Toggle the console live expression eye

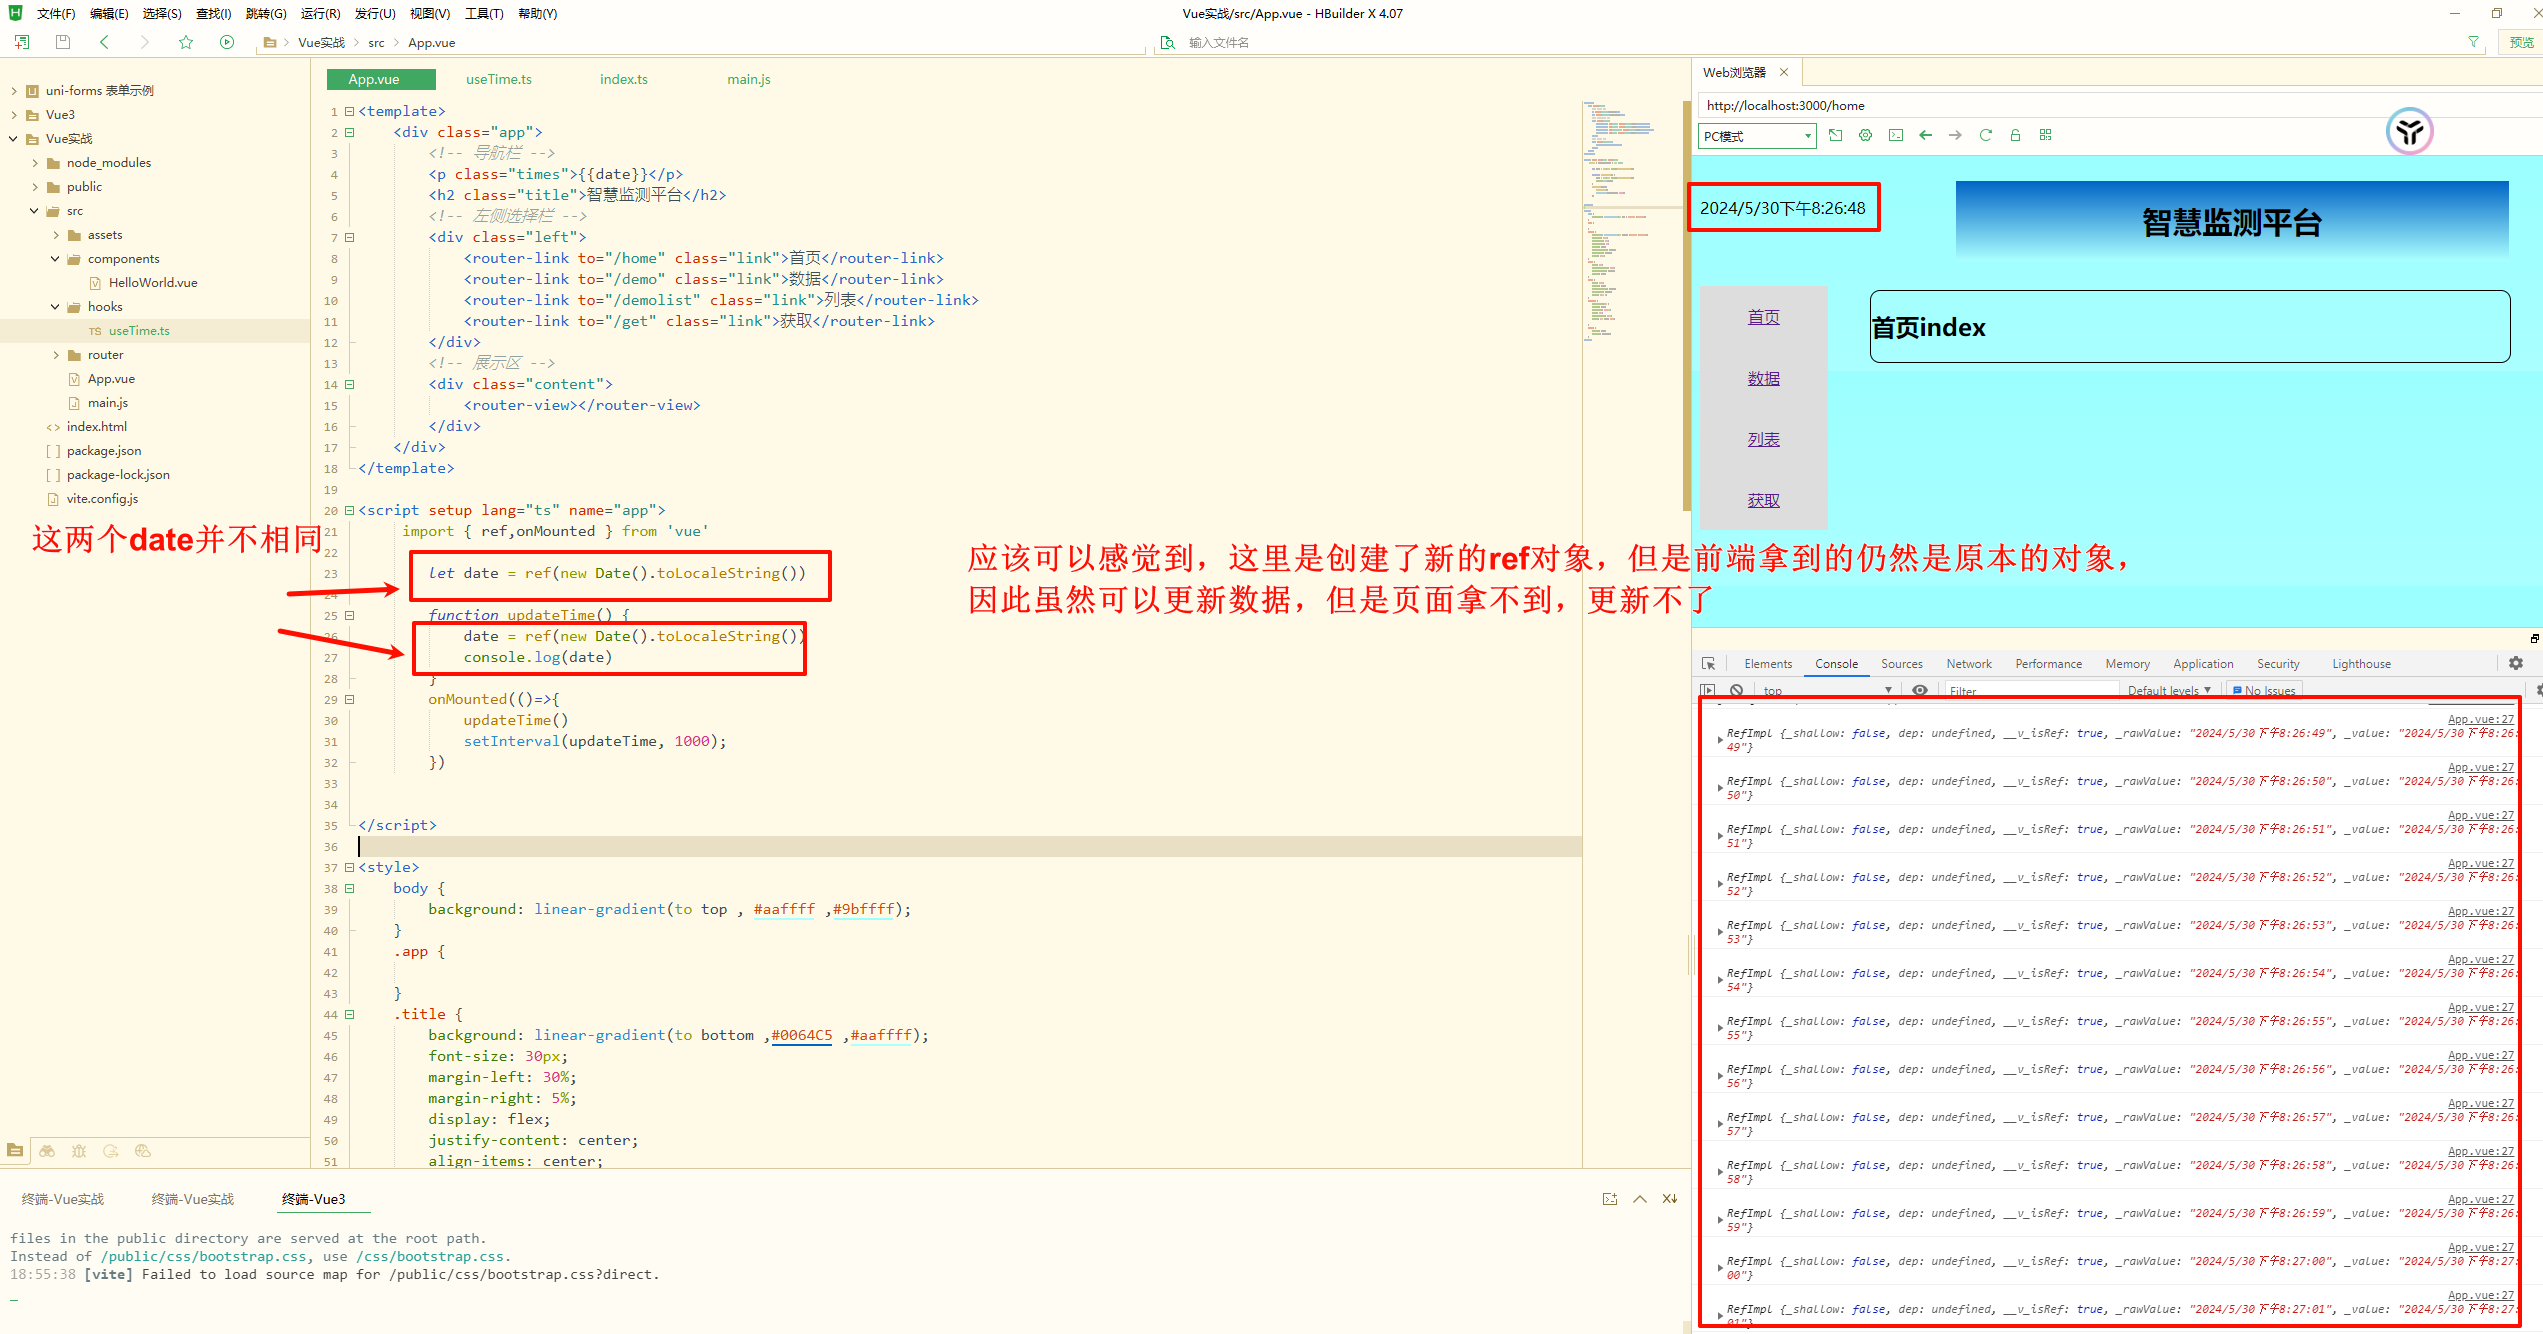[1920, 690]
